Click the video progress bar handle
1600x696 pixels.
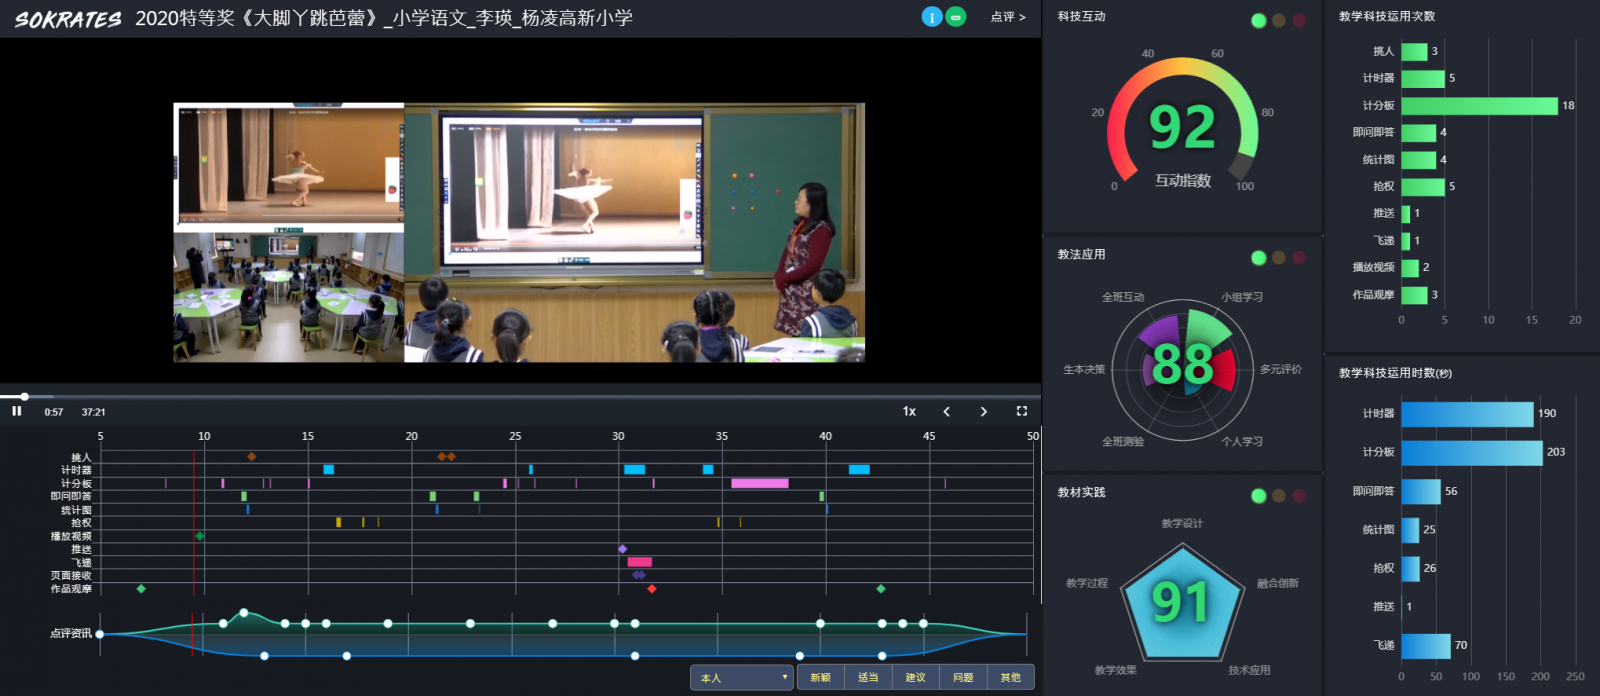coord(24,397)
